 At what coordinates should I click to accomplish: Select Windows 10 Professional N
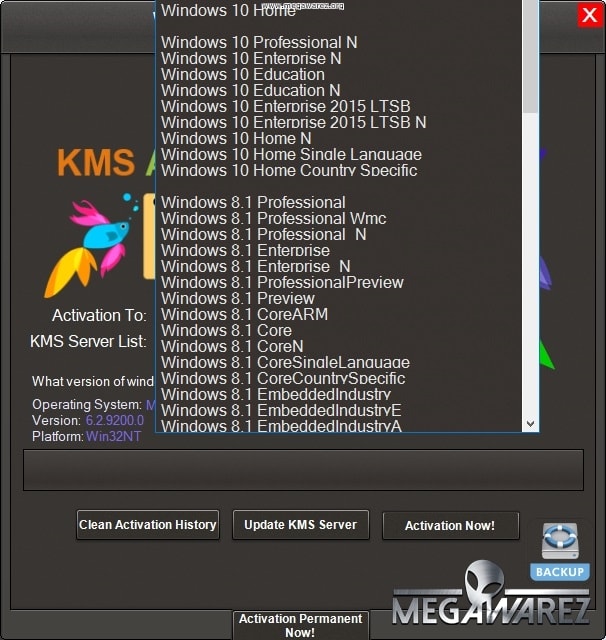tap(341, 42)
